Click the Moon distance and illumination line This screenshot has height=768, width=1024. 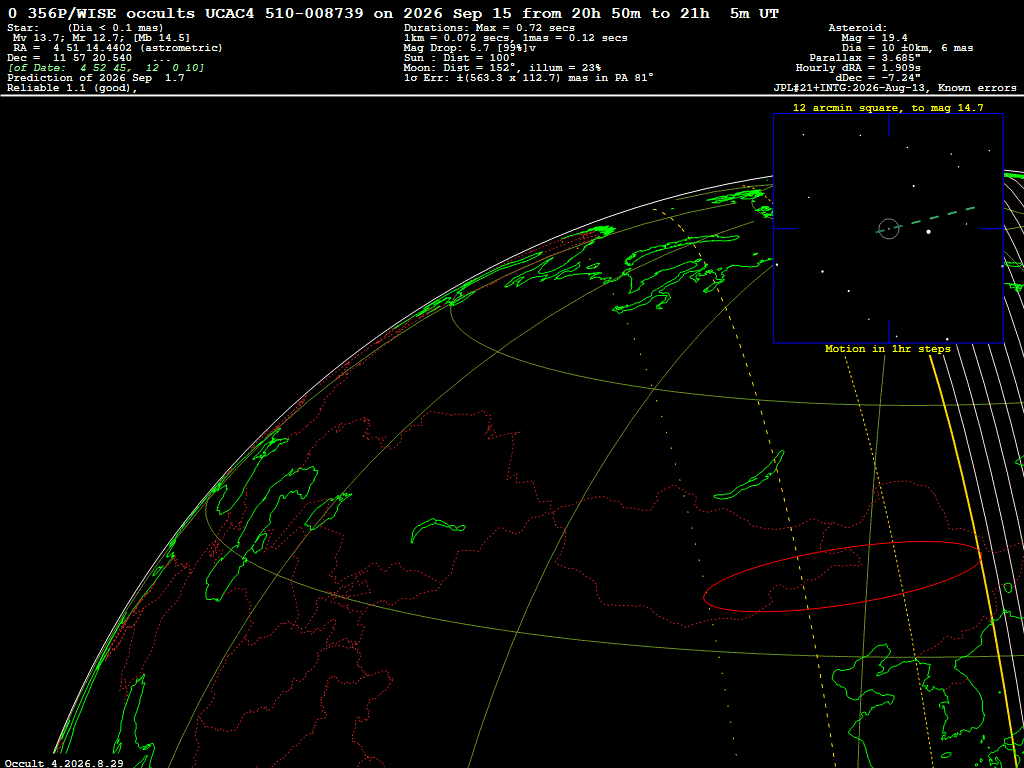tap(502, 67)
